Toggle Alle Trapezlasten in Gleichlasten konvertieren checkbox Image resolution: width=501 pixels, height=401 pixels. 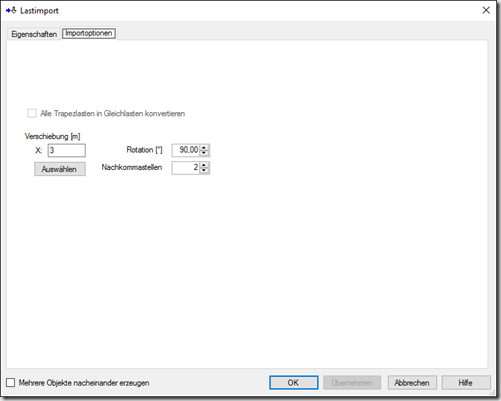click(x=32, y=113)
